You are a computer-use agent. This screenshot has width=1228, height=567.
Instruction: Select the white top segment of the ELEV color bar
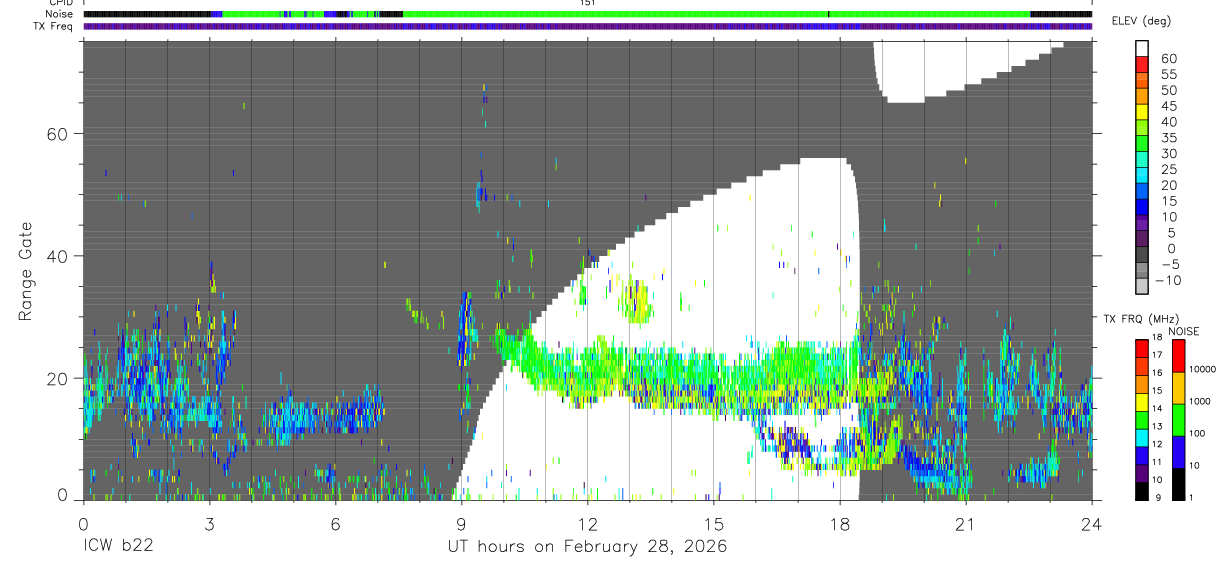pos(1143,48)
